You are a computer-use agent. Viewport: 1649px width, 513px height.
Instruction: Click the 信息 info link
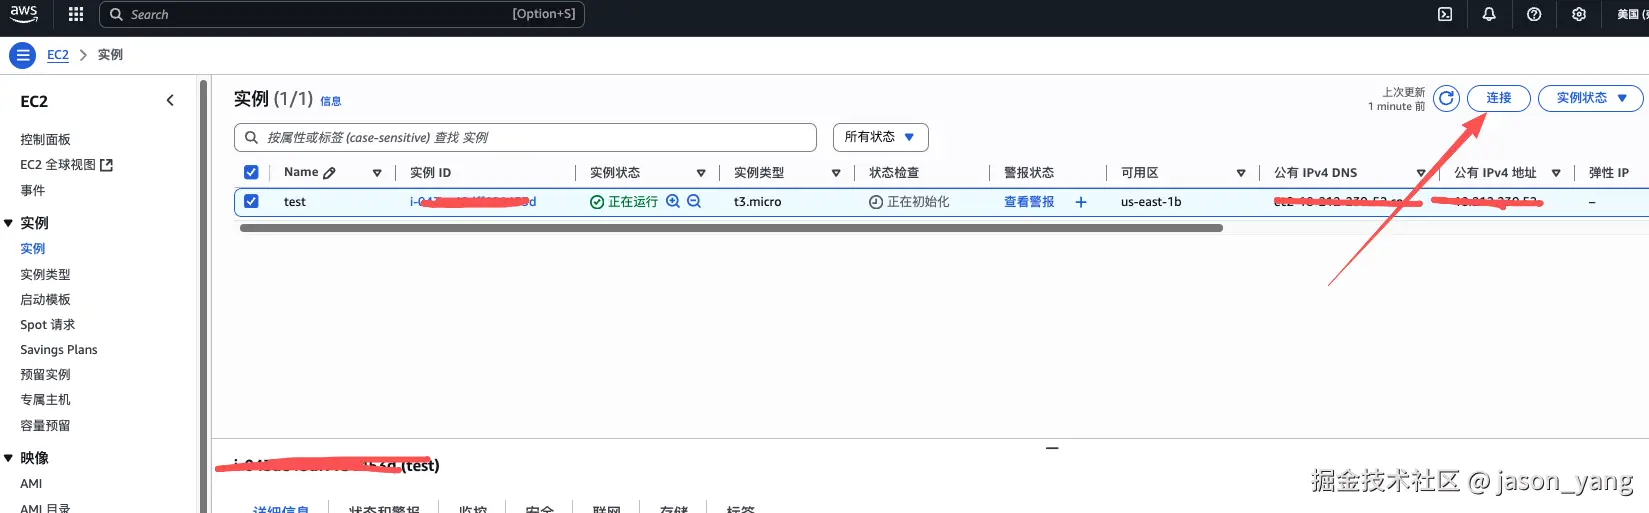[331, 101]
